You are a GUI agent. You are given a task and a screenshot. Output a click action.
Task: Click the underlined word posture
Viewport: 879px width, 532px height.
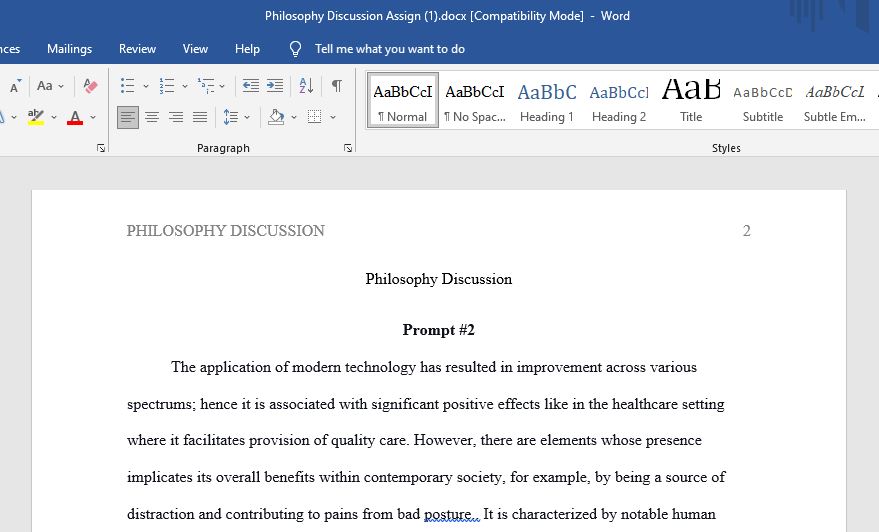(x=447, y=514)
